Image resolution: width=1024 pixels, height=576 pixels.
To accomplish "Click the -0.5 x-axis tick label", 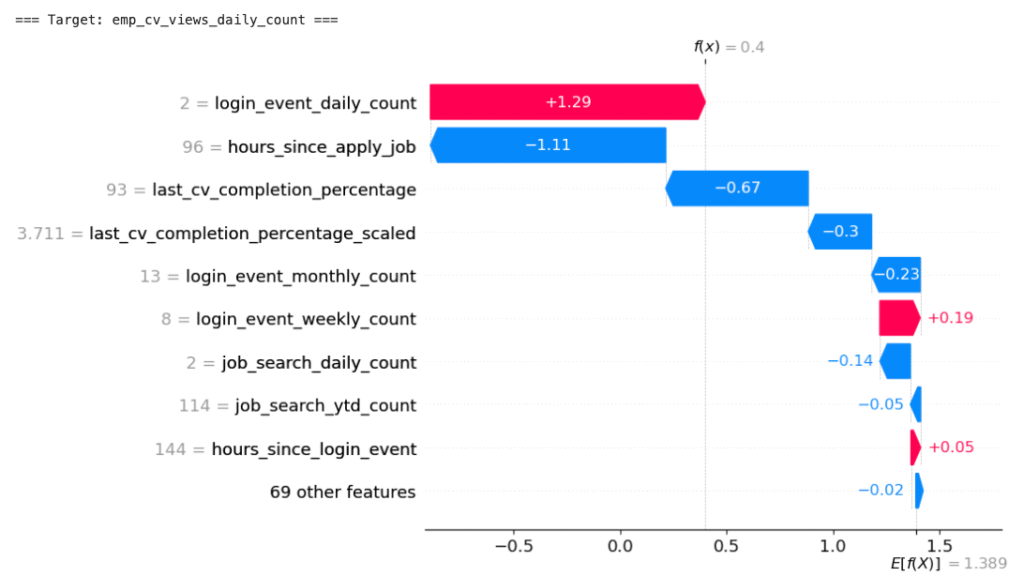I will [513, 546].
